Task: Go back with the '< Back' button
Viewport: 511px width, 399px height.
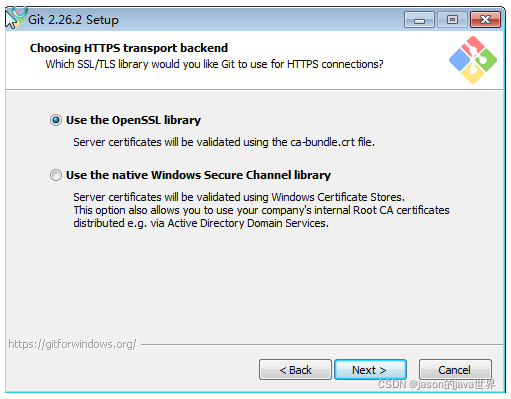Action: click(295, 370)
